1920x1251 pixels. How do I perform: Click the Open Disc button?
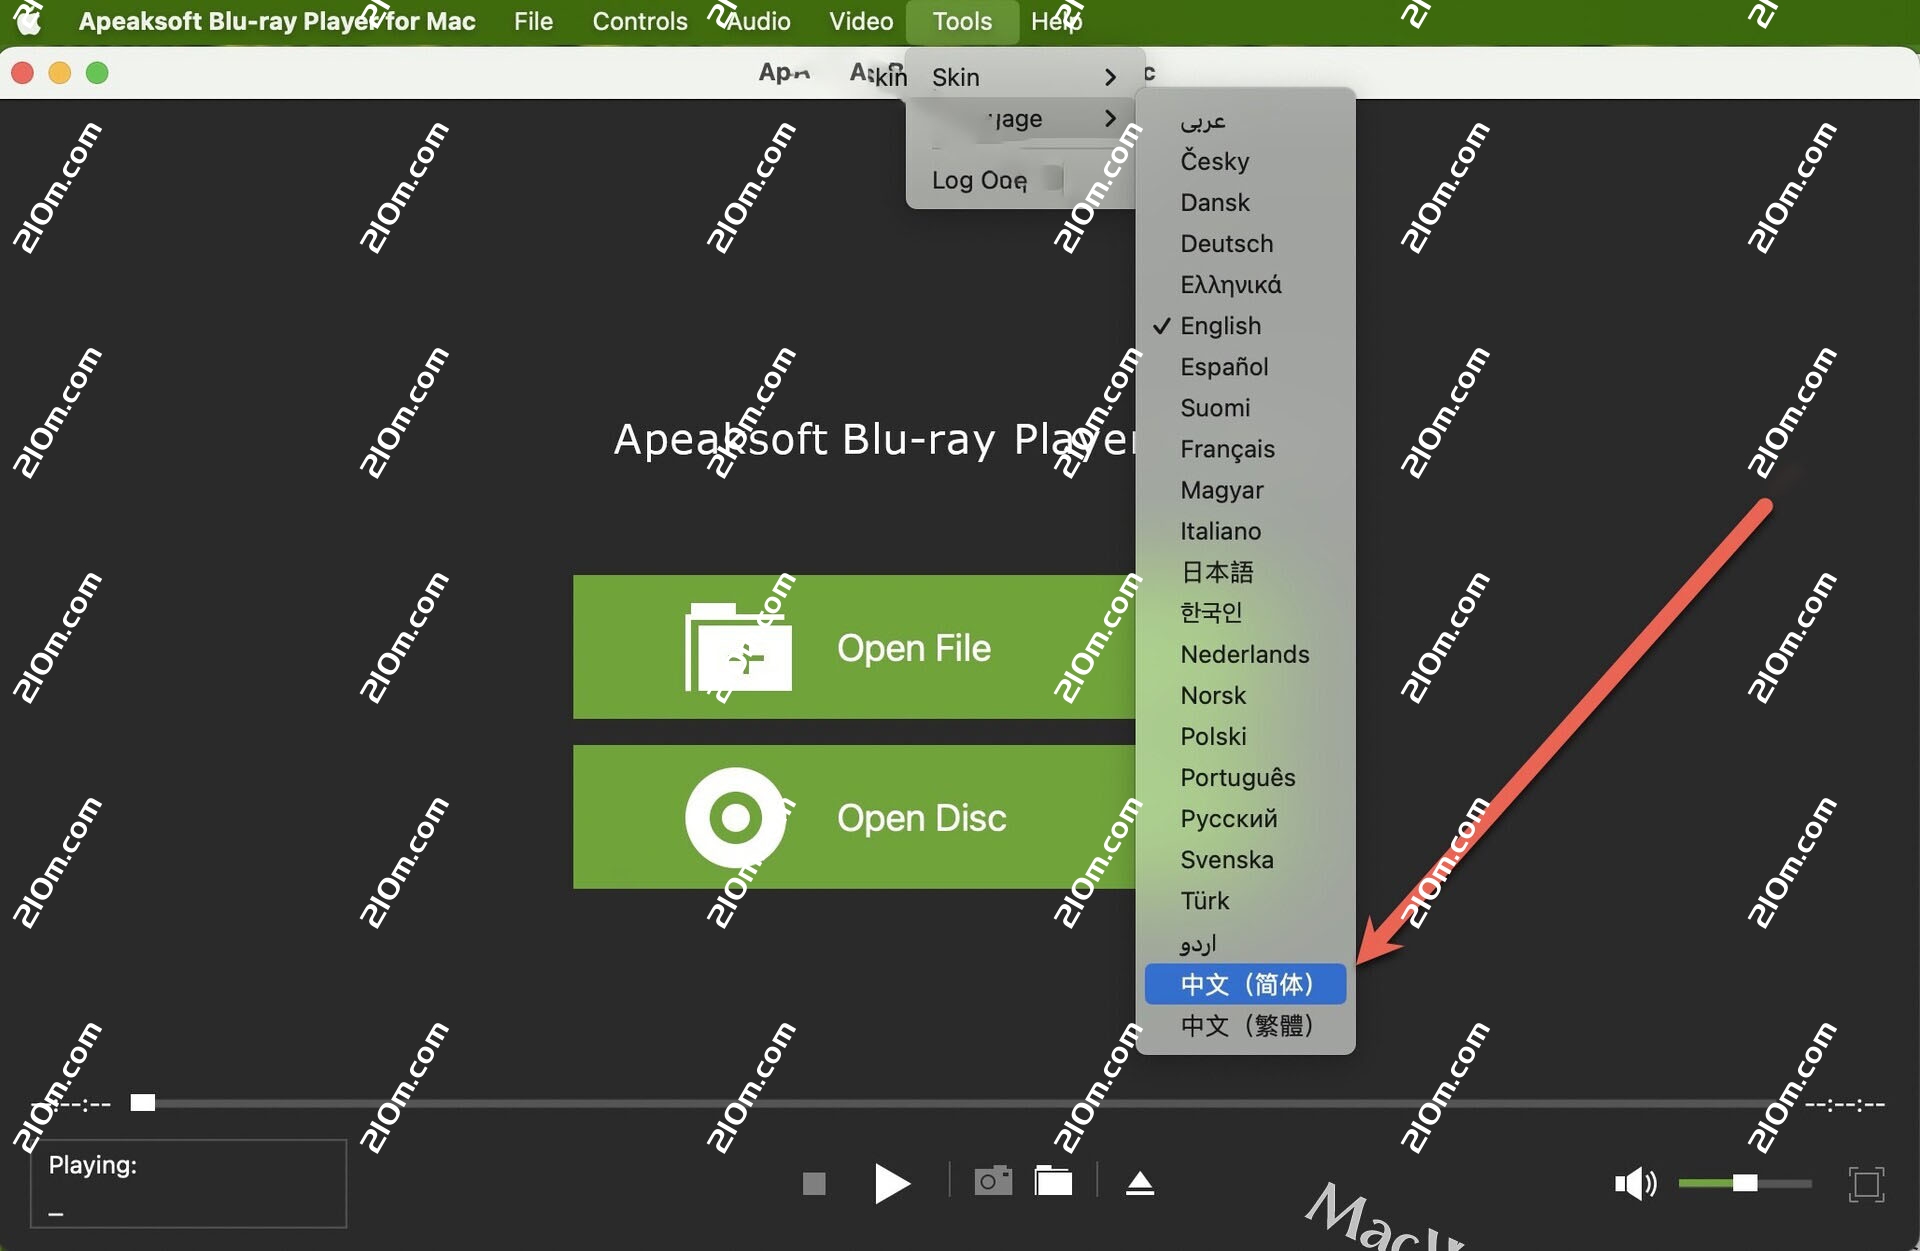point(854,817)
